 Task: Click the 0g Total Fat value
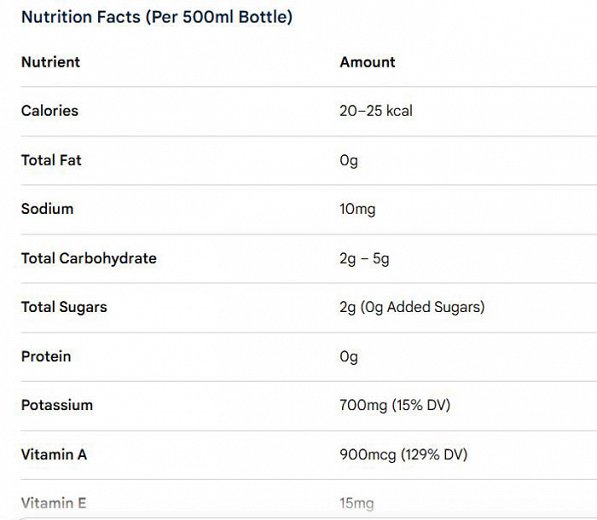point(349,161)
